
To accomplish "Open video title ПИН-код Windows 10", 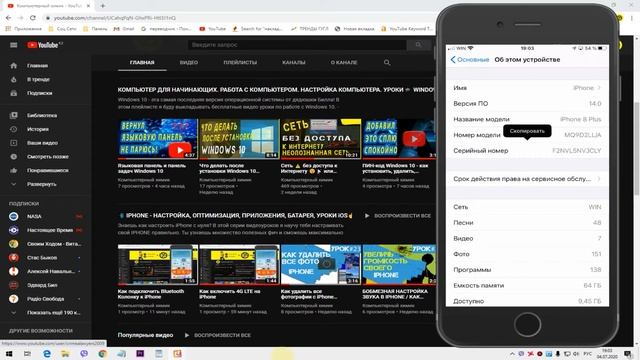I will tap(395, 169).
